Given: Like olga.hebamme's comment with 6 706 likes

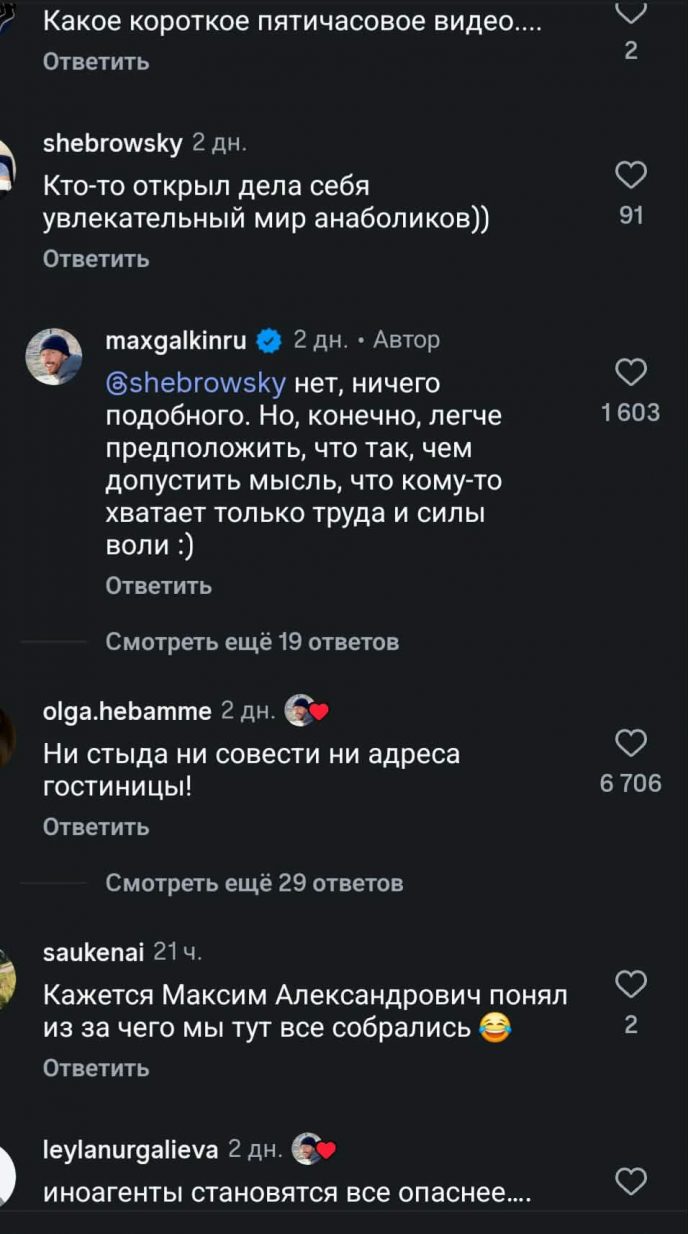Looking at the screenshot, I should pyautogui.click(x=631, y=743).
